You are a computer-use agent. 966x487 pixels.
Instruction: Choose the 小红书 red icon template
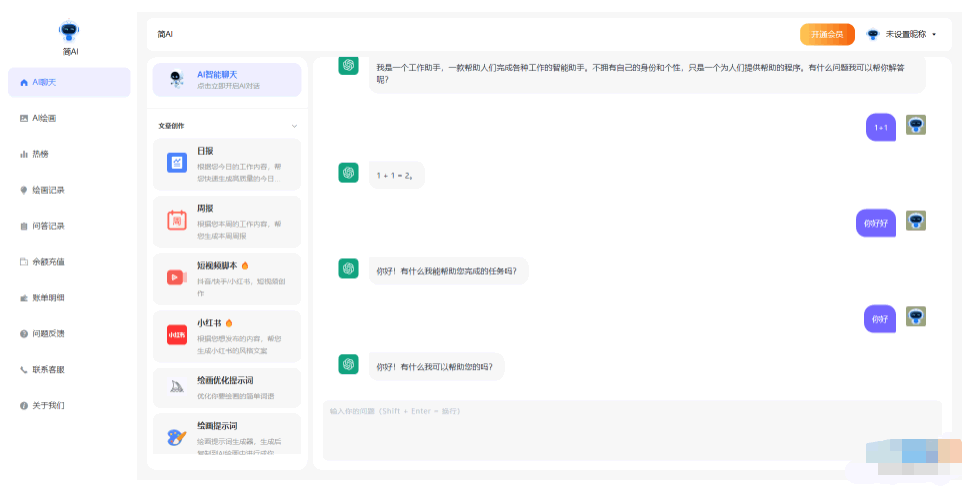177,335
